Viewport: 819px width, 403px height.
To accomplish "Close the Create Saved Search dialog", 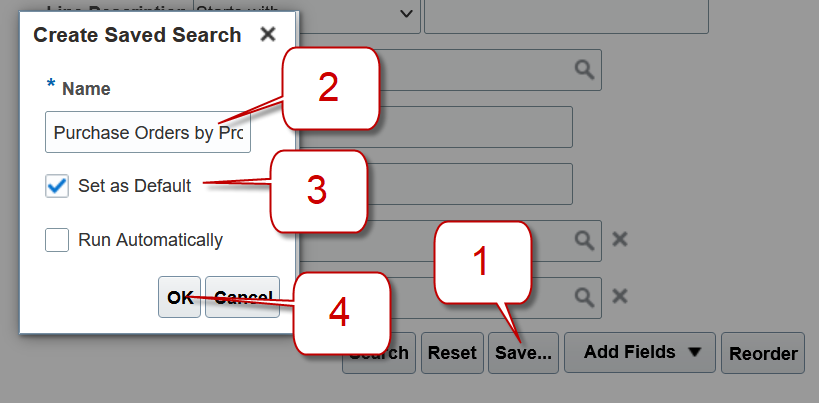I will click(x=267, y=35).
